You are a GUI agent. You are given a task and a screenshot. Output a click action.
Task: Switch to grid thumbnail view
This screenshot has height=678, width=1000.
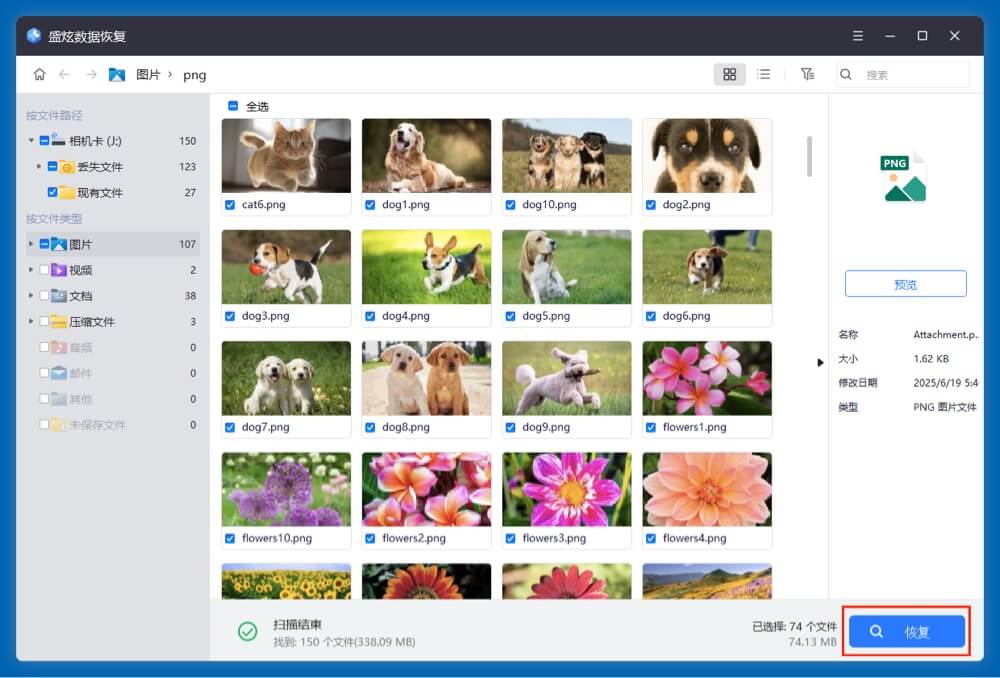click(729, 75)
